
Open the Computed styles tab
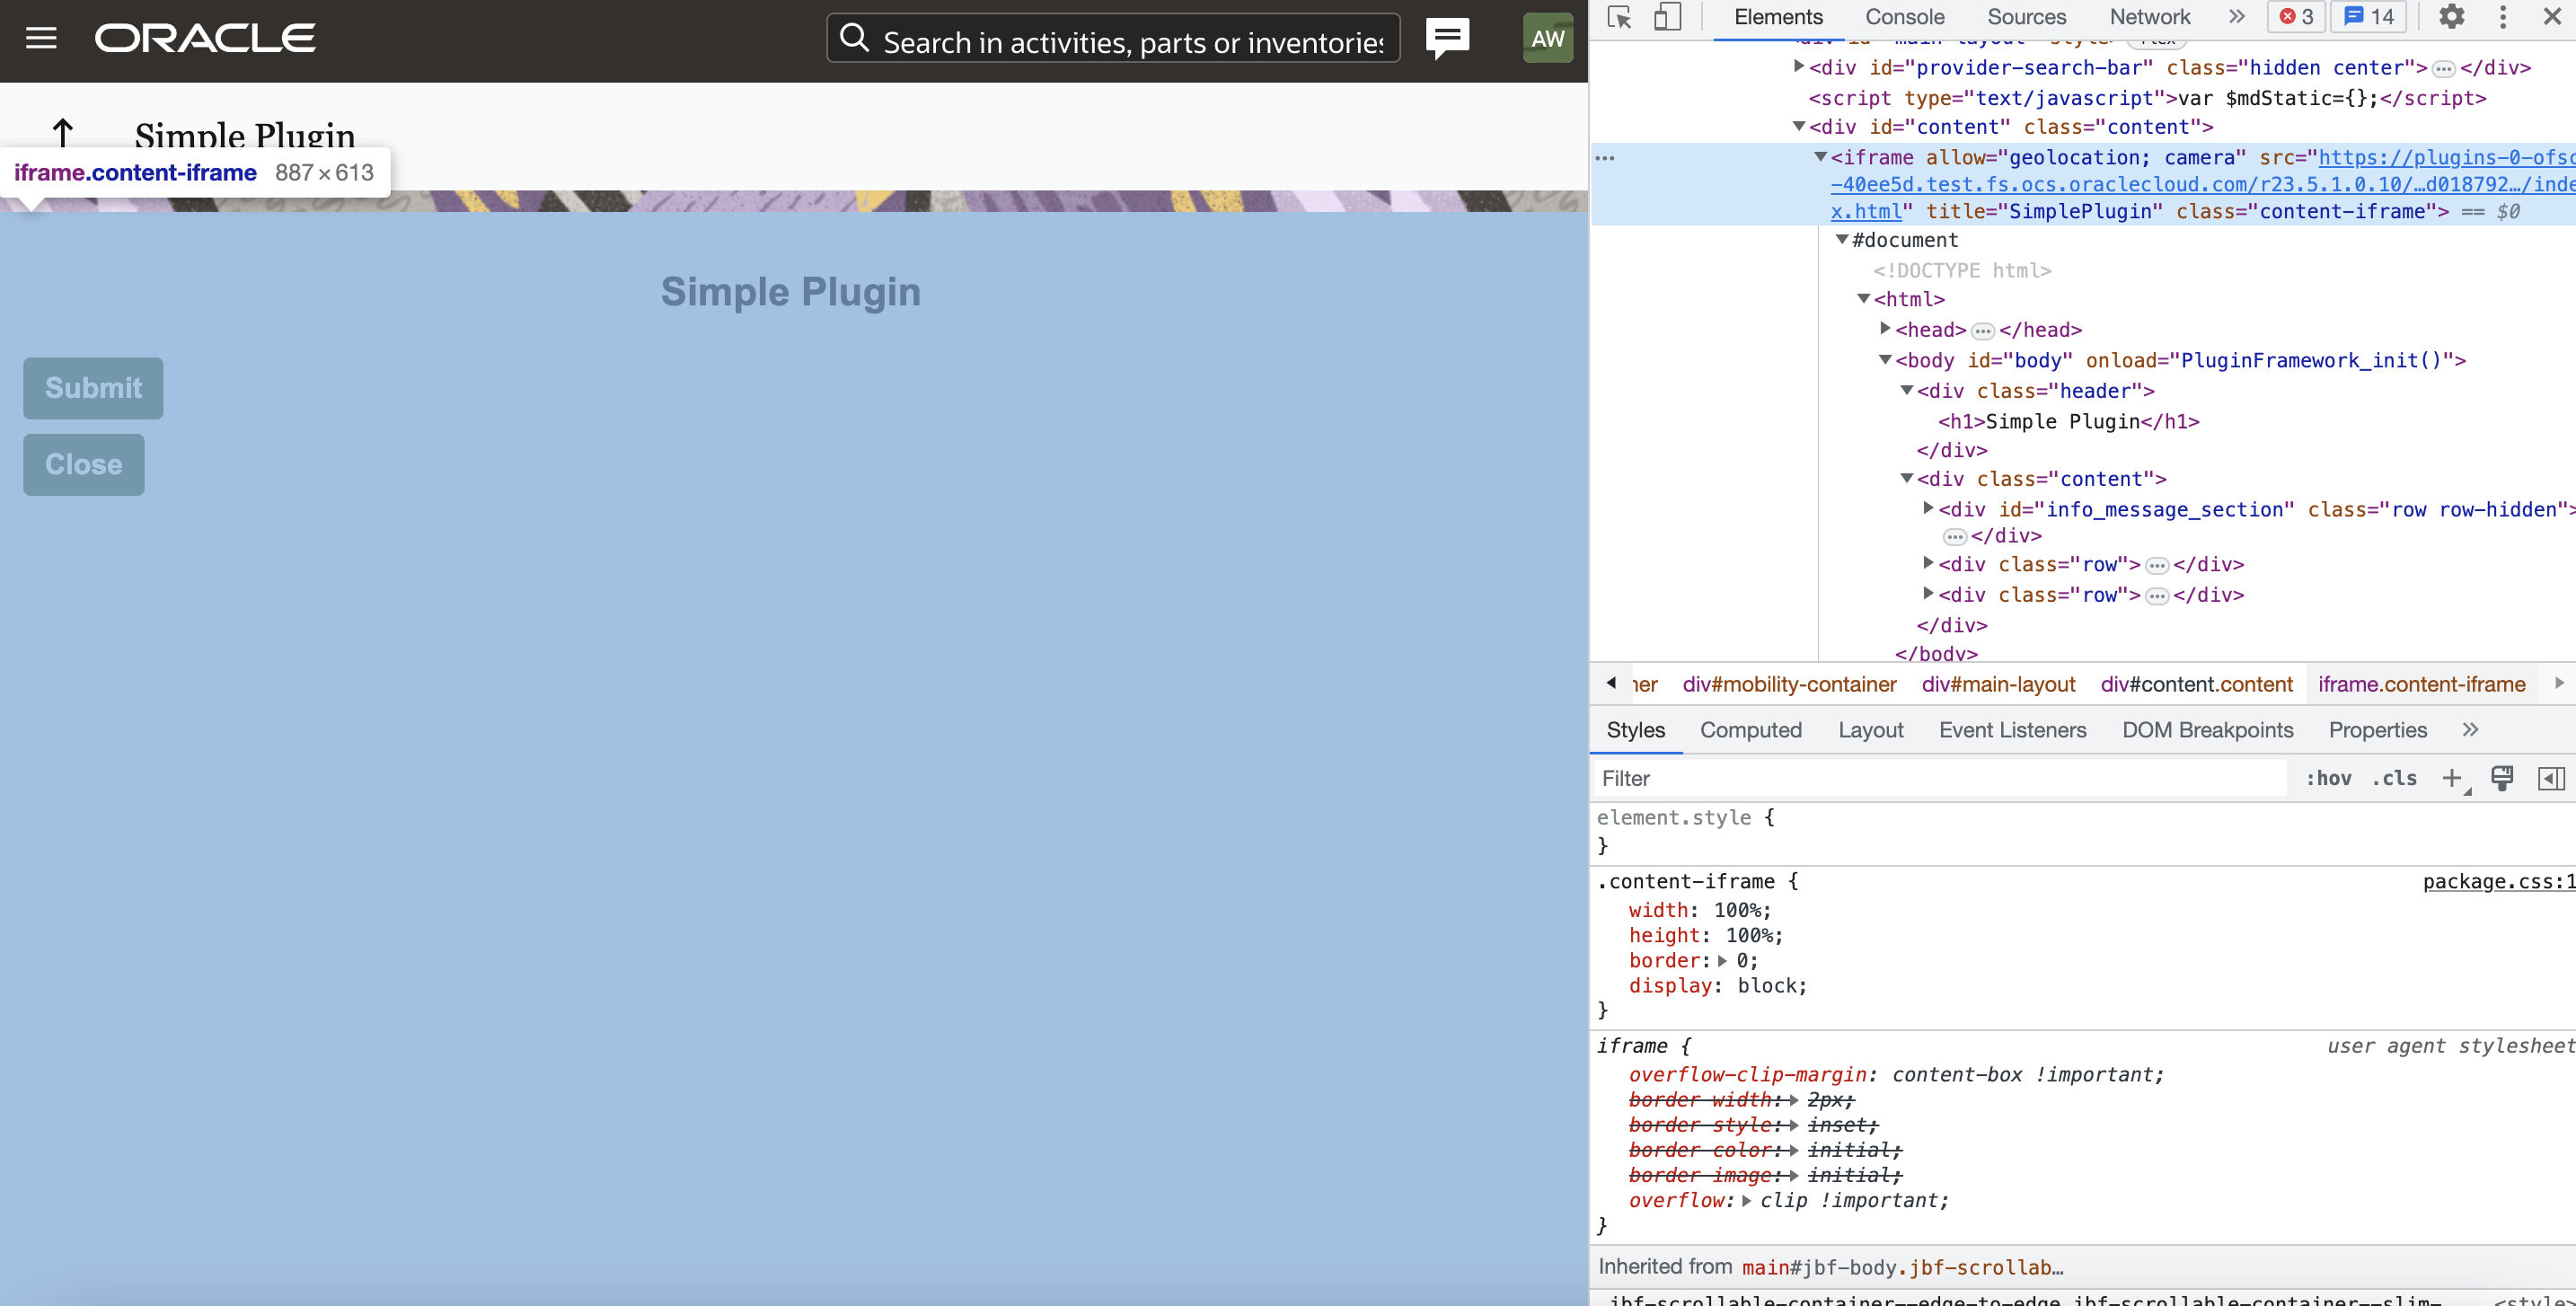click(1751, 730)
